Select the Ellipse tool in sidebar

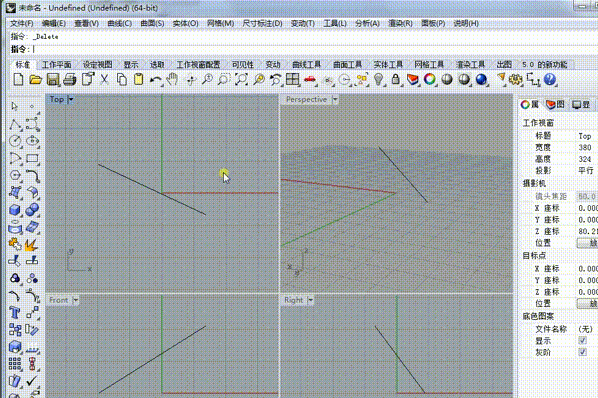(32, 141)
